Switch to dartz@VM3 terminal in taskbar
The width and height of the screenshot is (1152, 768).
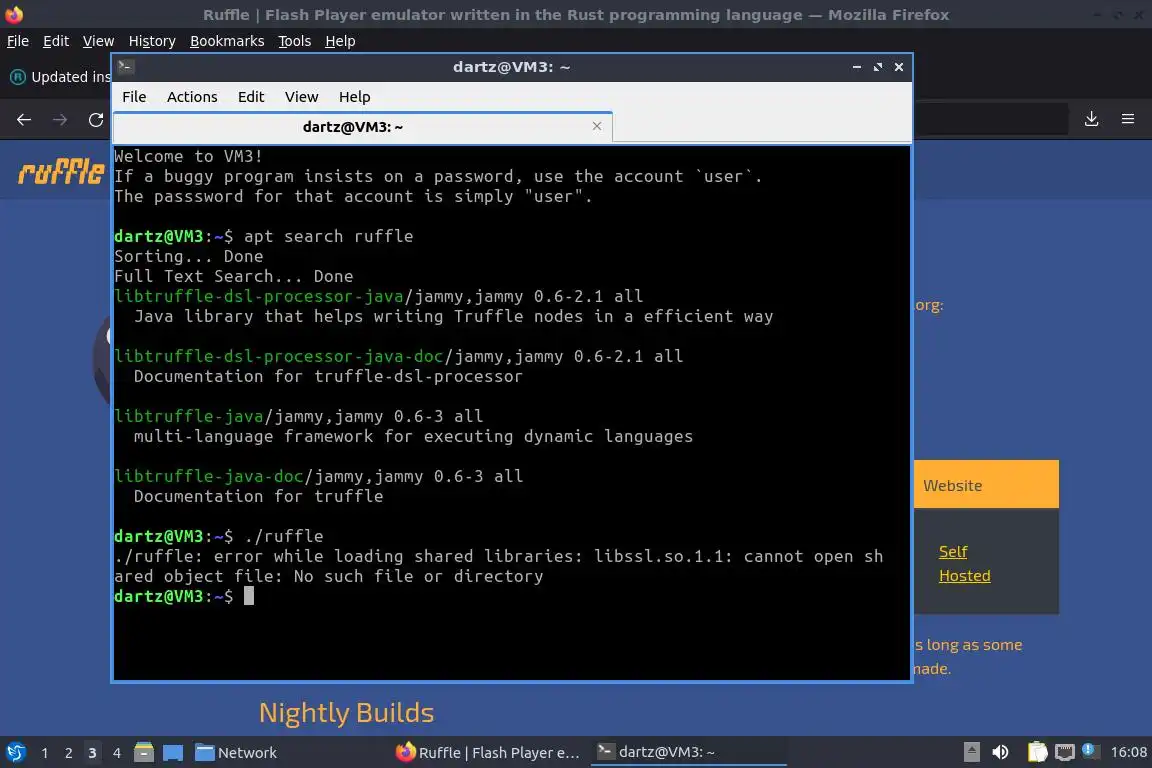[688, 753]
